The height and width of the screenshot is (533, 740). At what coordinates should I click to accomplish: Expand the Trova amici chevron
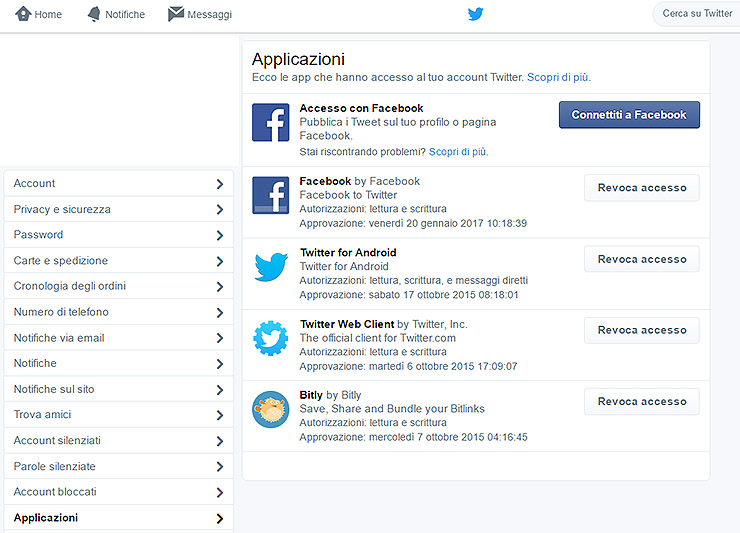219,415
